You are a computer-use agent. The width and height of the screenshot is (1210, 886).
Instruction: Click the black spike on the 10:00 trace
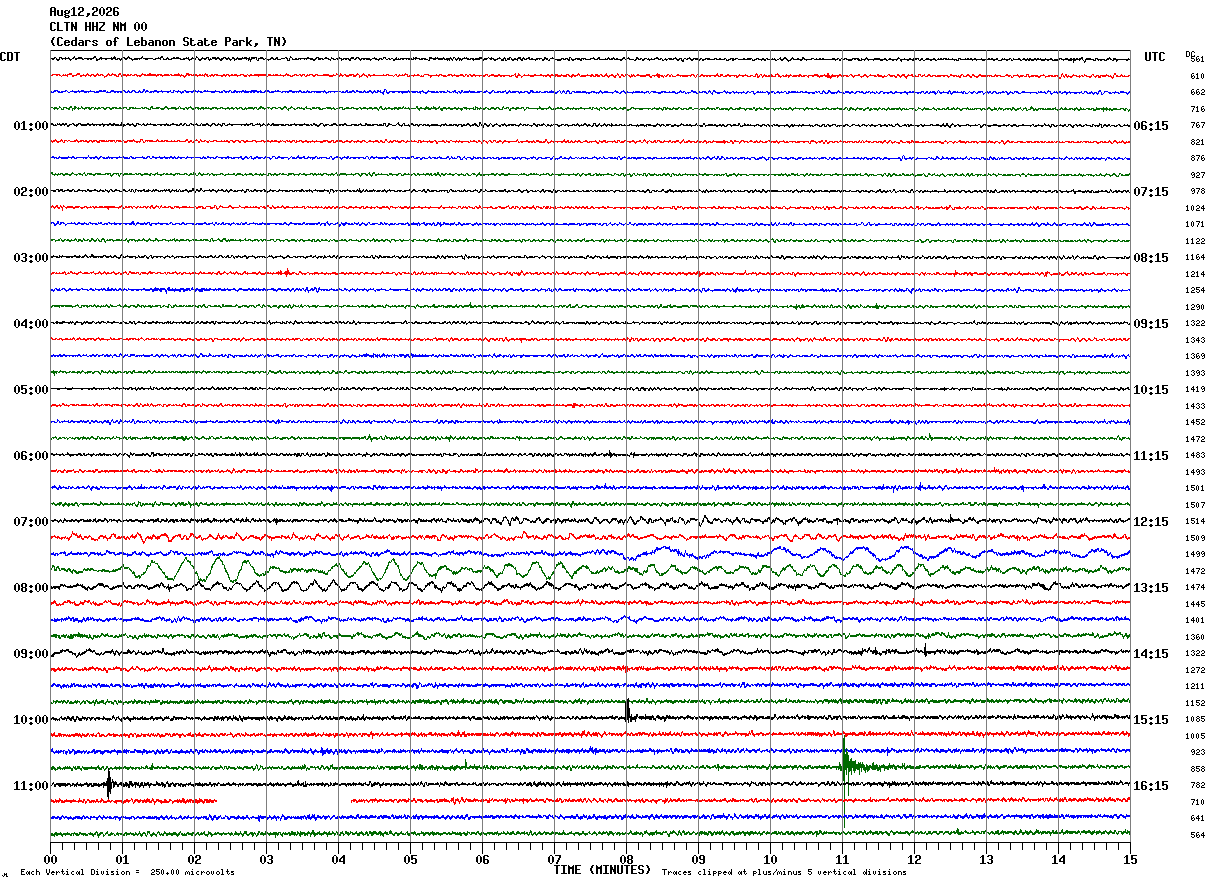(627, 710)
